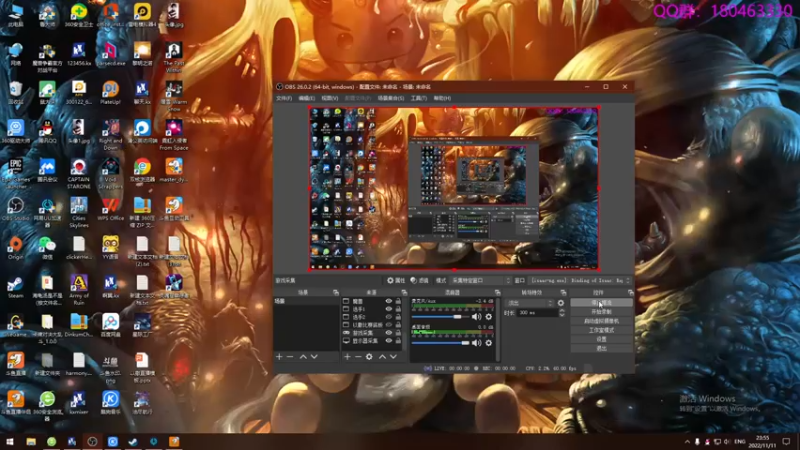Click the OBS preview canvas
The height and width of the screenshot is (450, 800).
(454, 188)
